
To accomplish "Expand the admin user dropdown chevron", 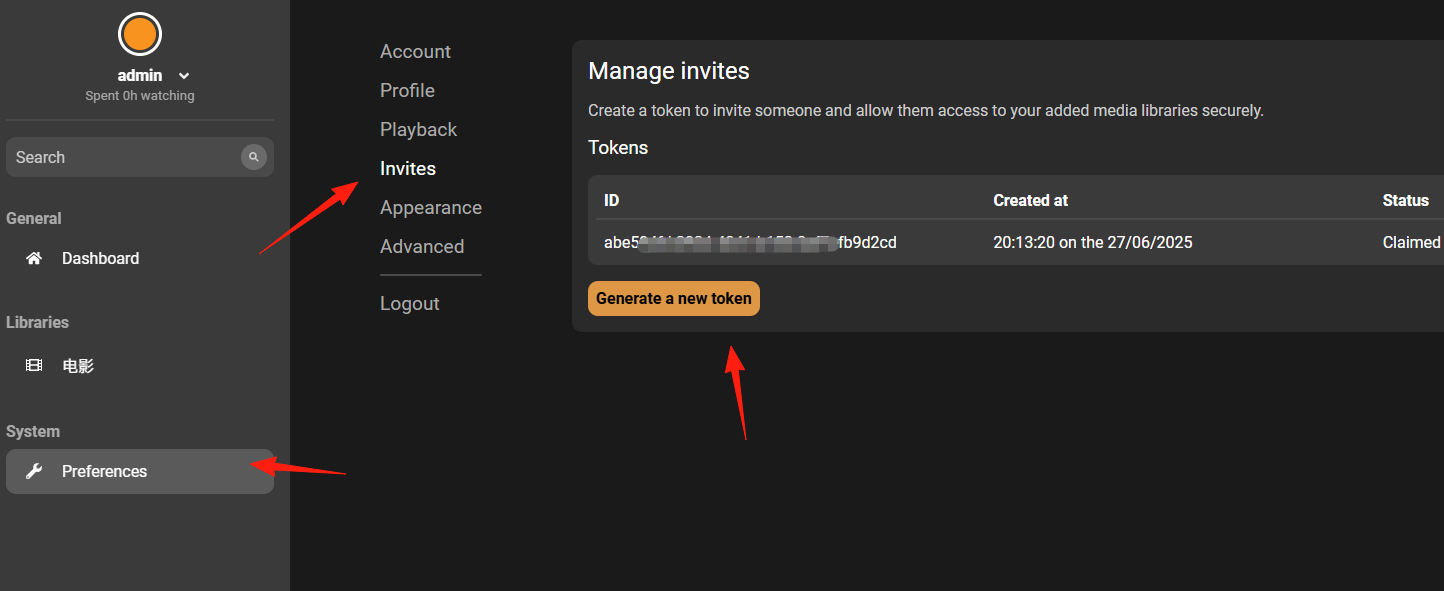I will [184, 76].
